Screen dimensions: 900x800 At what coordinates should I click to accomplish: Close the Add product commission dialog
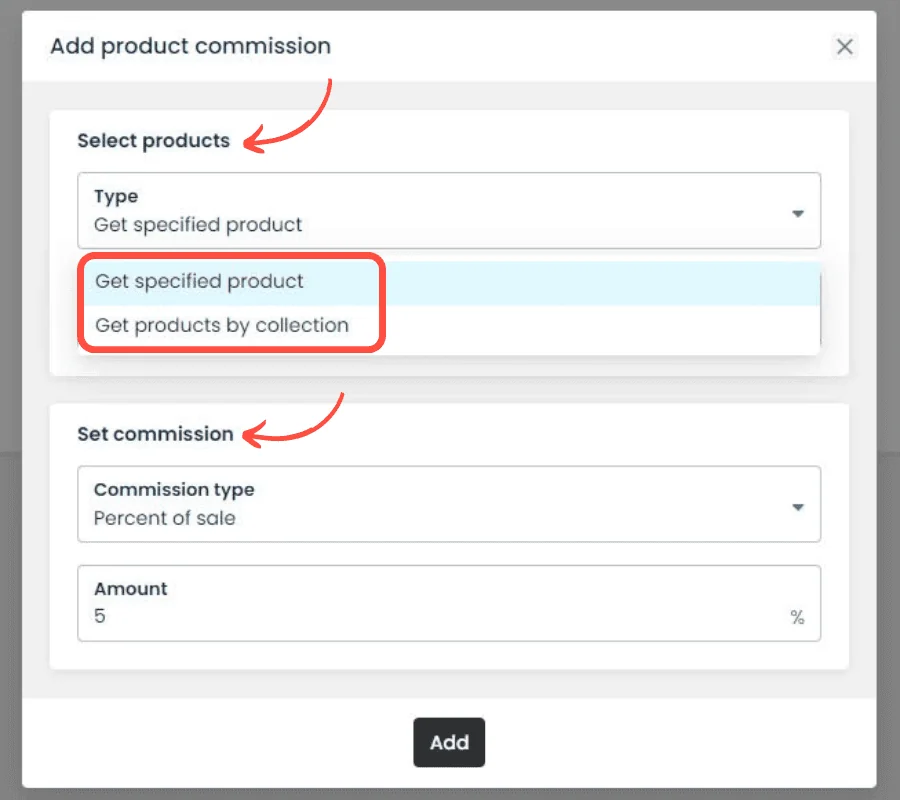pyautogui.click(x=845, y=46)
